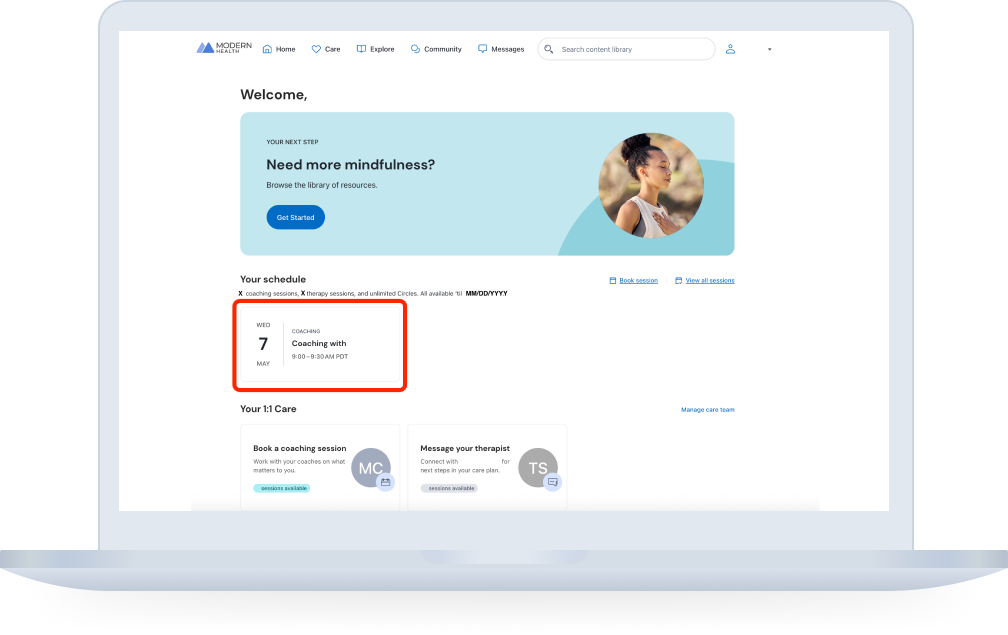
Task: Click the heart icon beside Care
Action: [x=316, y=49]
